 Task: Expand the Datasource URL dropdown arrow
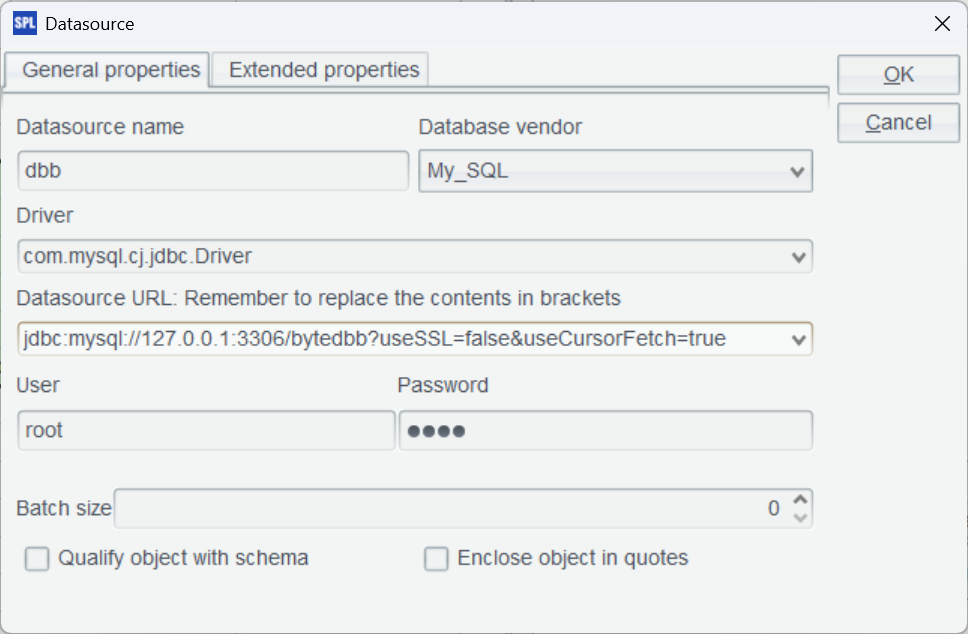pyautogui.click(x=798, y=340)
